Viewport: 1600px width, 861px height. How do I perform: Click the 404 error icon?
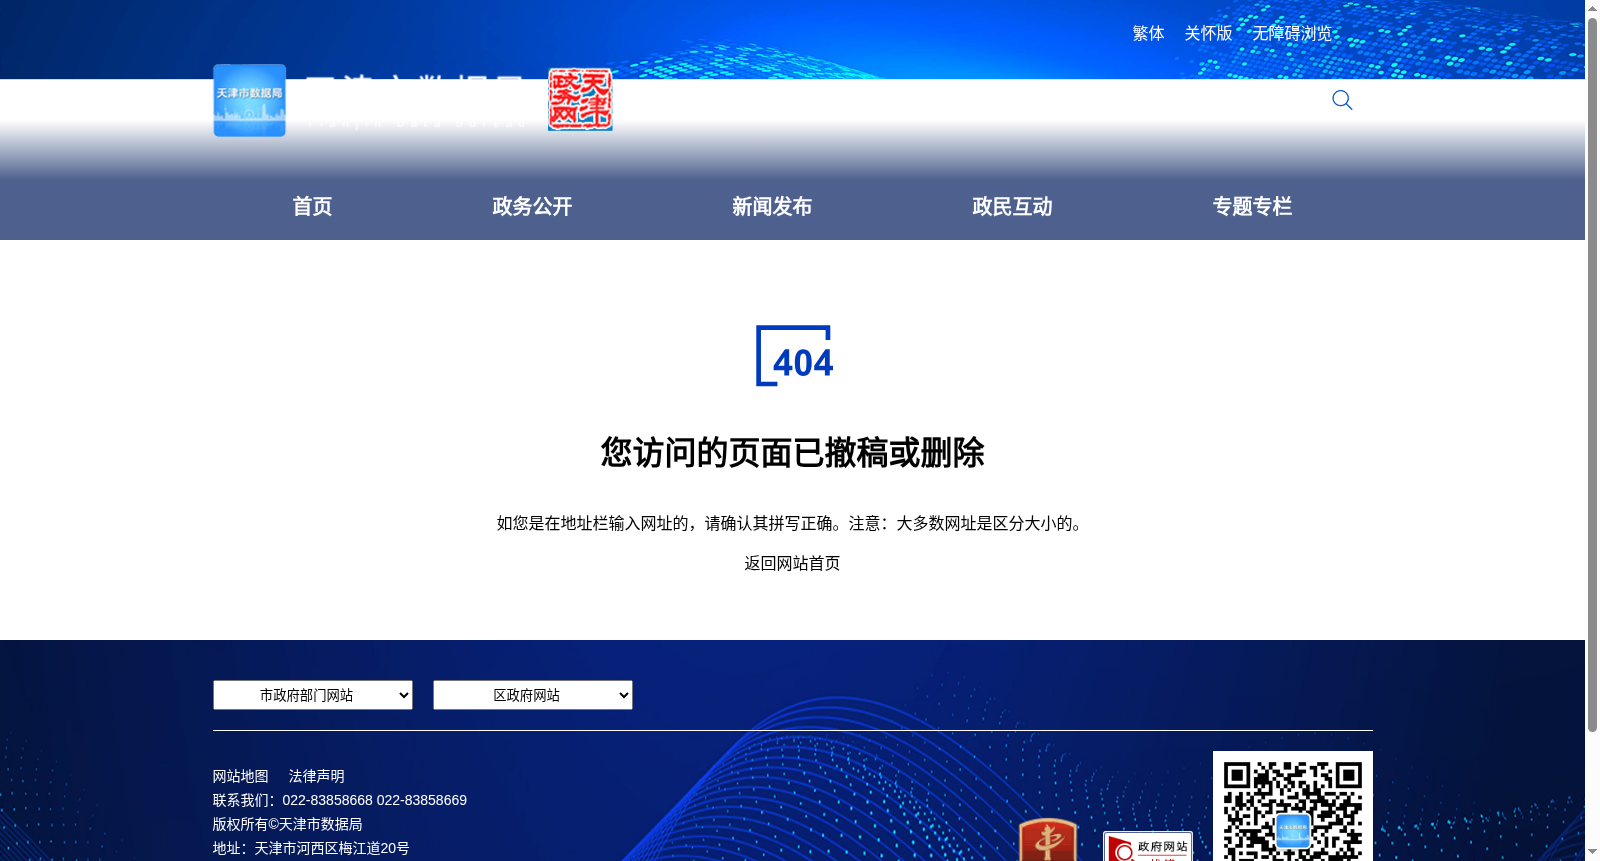point(794,355)
